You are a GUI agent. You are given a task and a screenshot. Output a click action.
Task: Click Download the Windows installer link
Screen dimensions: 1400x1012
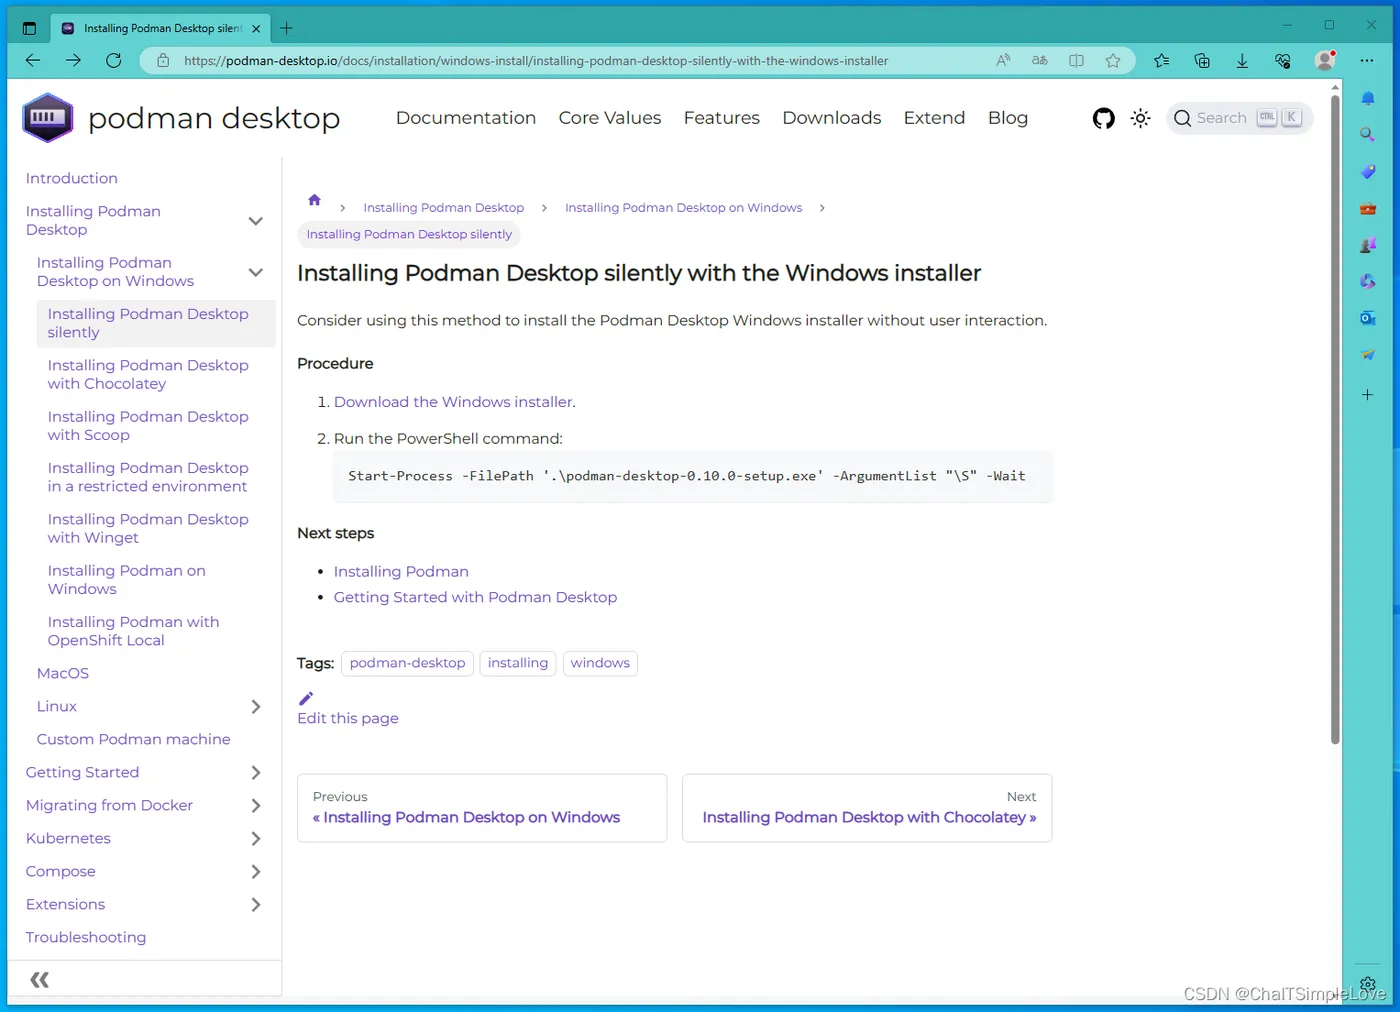(x=453, y=402)
